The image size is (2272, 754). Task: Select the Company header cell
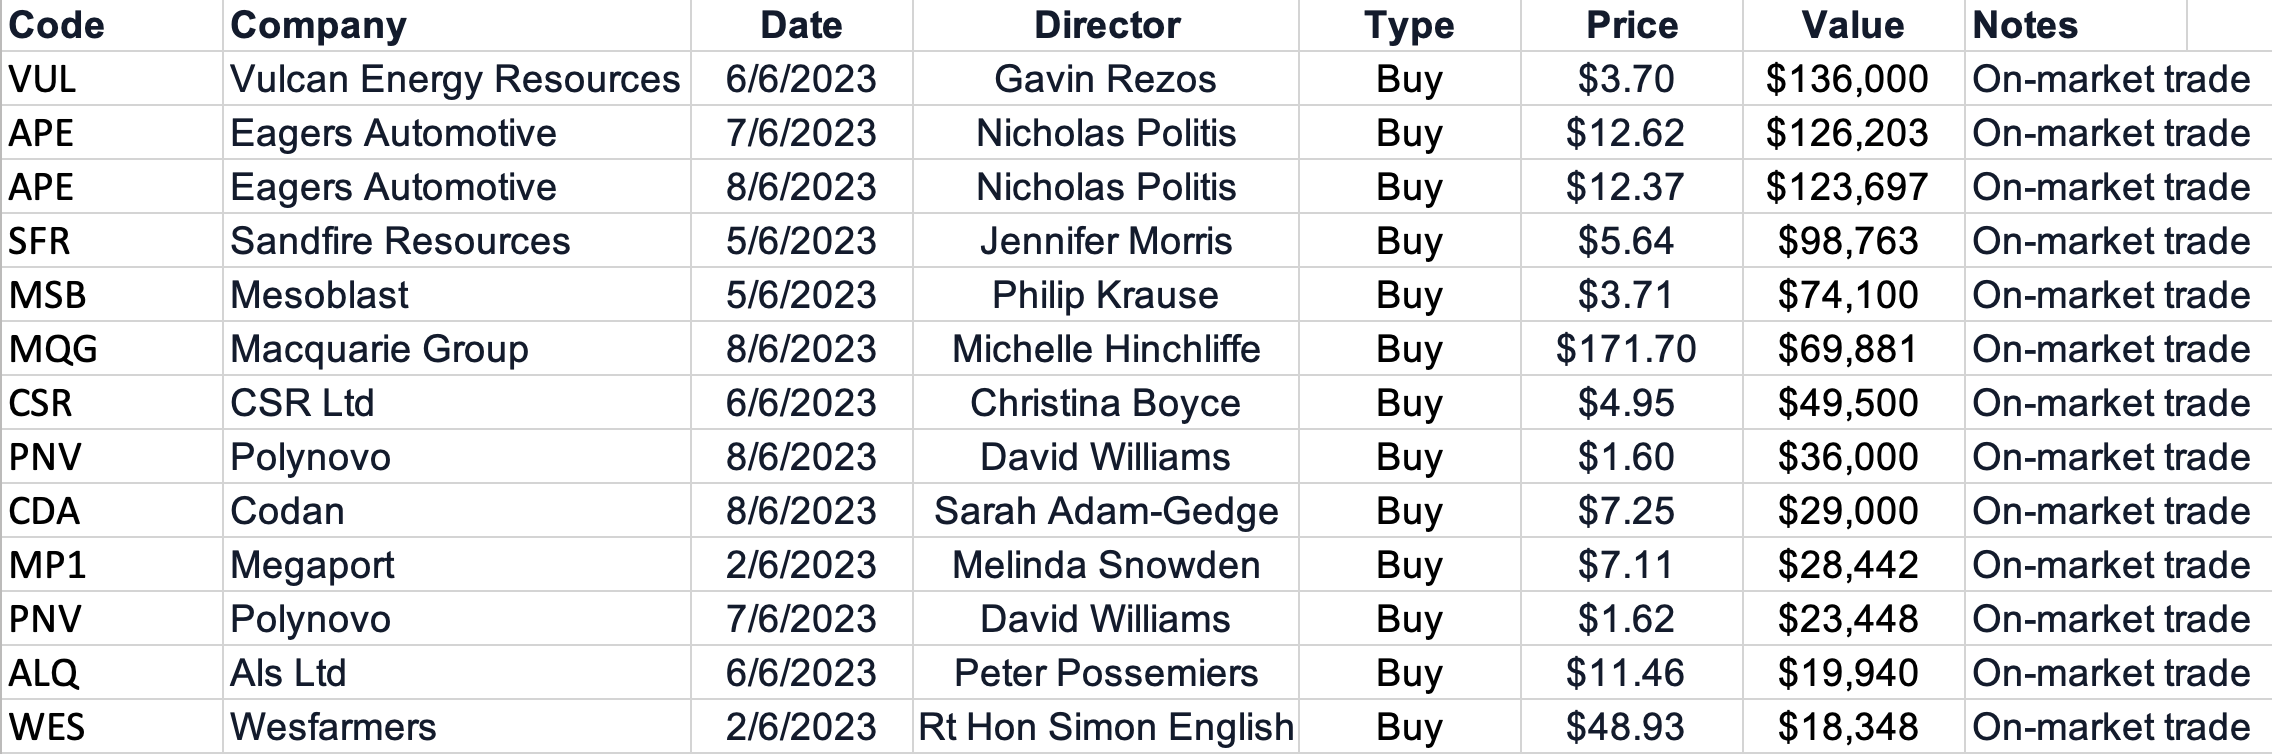(318, 26)
